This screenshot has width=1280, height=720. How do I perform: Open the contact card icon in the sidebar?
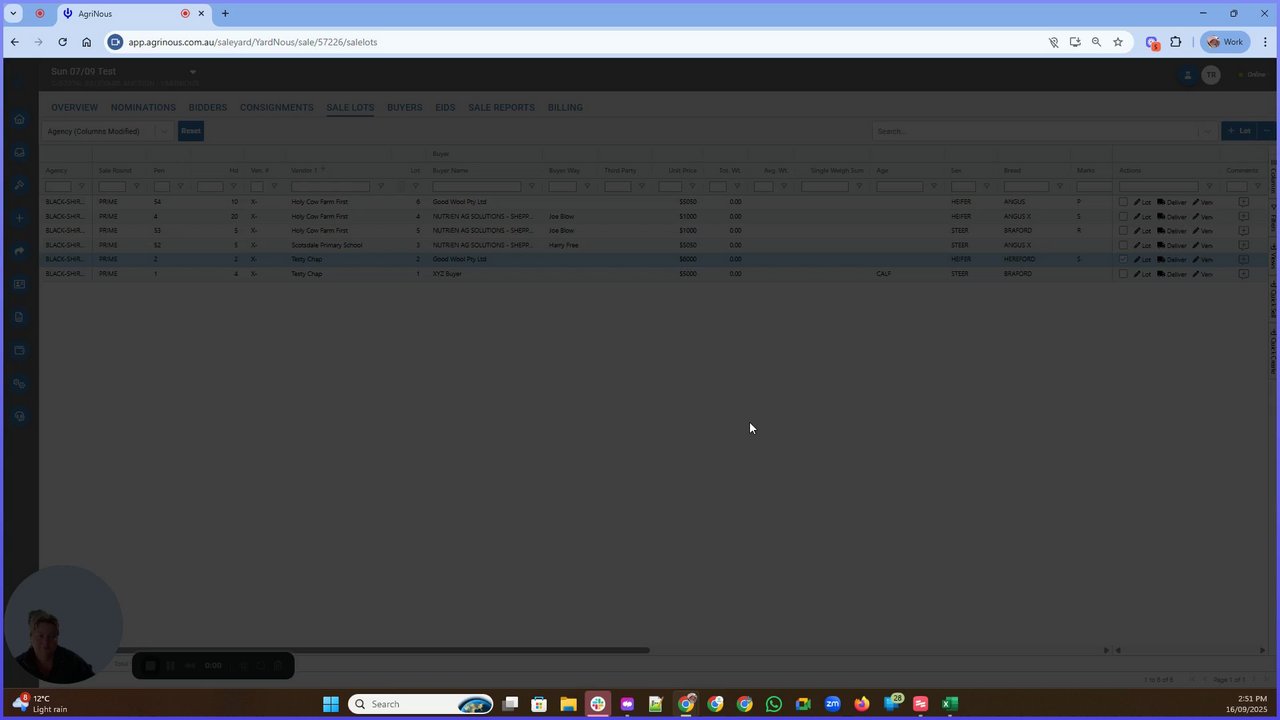[x=19, y=284]
